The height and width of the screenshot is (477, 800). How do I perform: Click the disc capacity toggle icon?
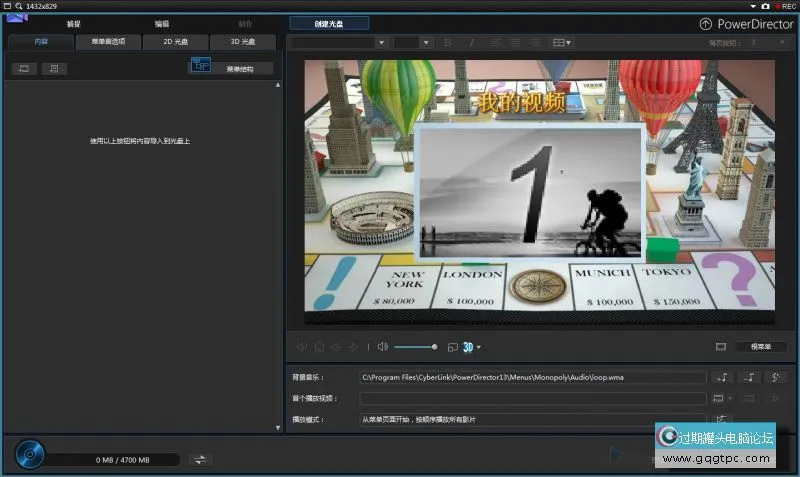pos(201,459)
